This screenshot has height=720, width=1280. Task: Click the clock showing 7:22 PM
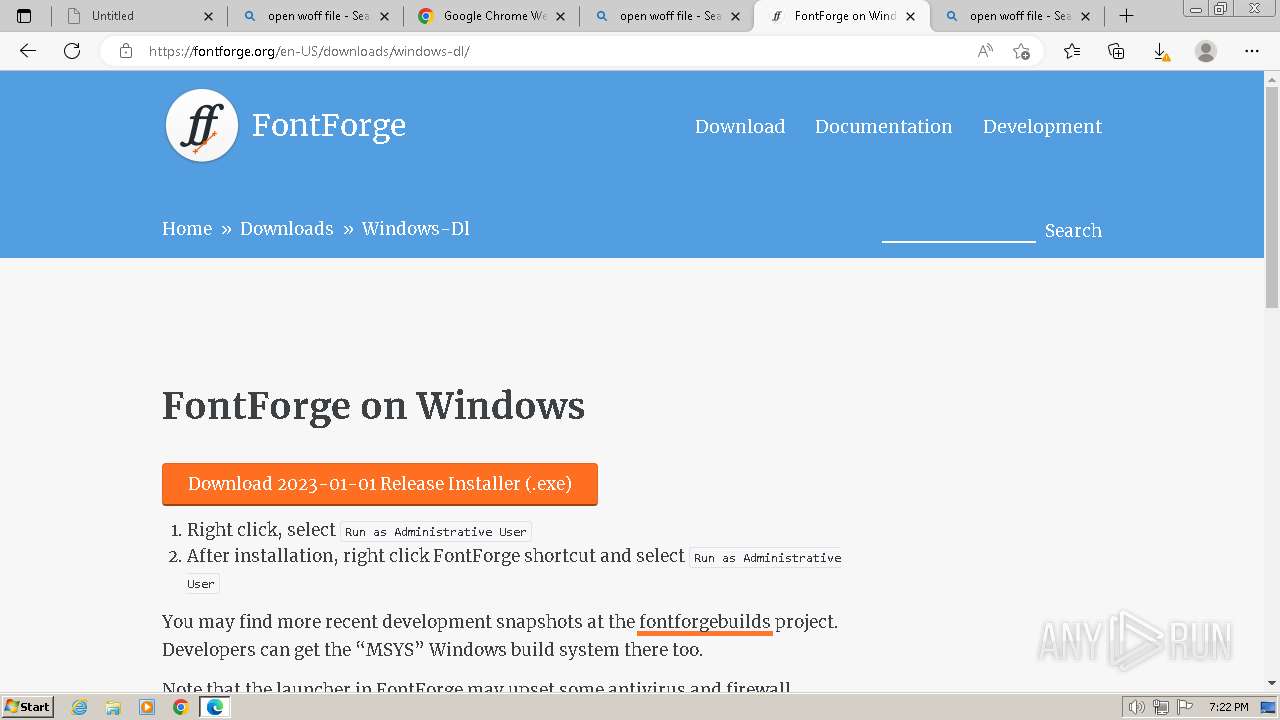pos(1228,707)
